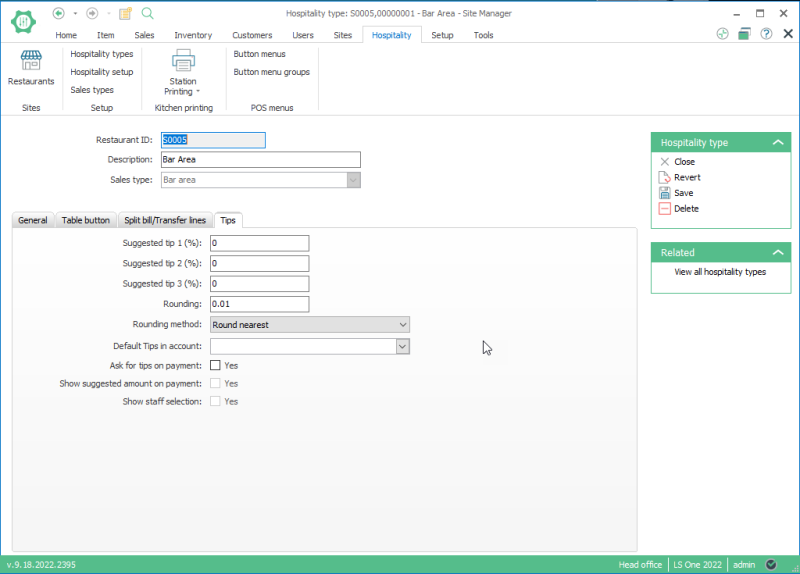Open the Users ribbon tab

click(303, 35)
